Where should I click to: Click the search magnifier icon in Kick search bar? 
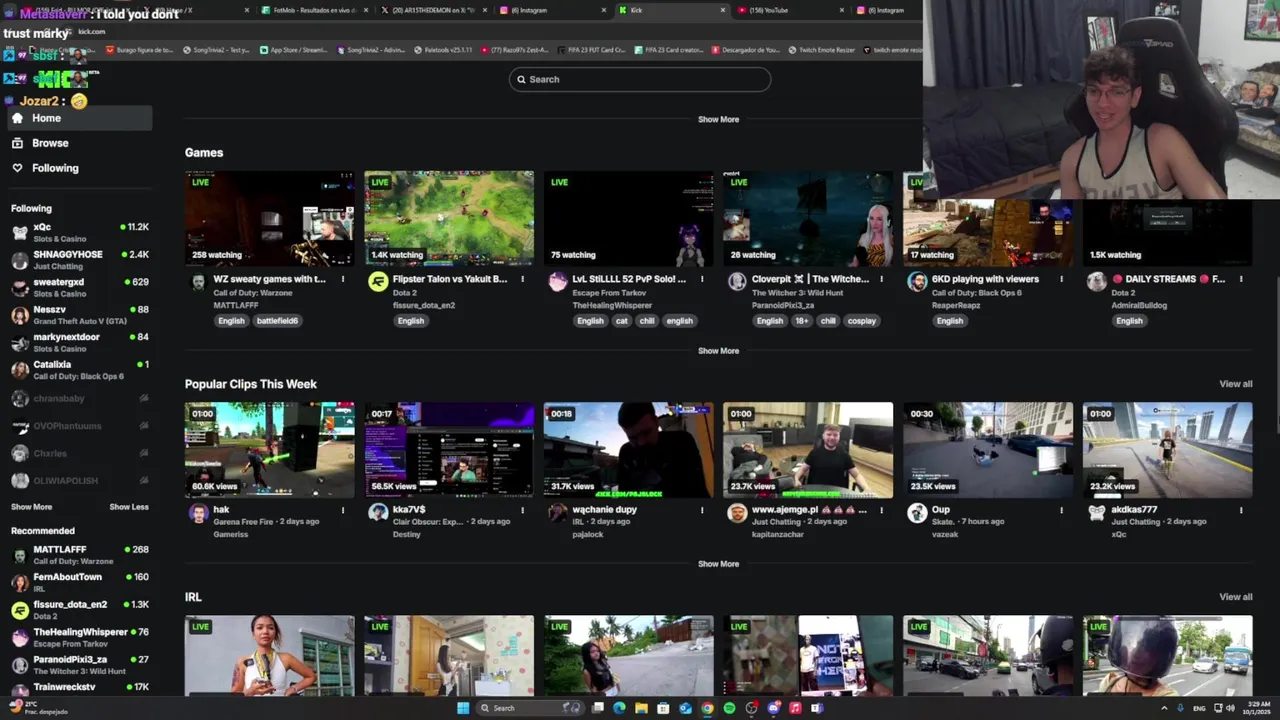(520, 79)
